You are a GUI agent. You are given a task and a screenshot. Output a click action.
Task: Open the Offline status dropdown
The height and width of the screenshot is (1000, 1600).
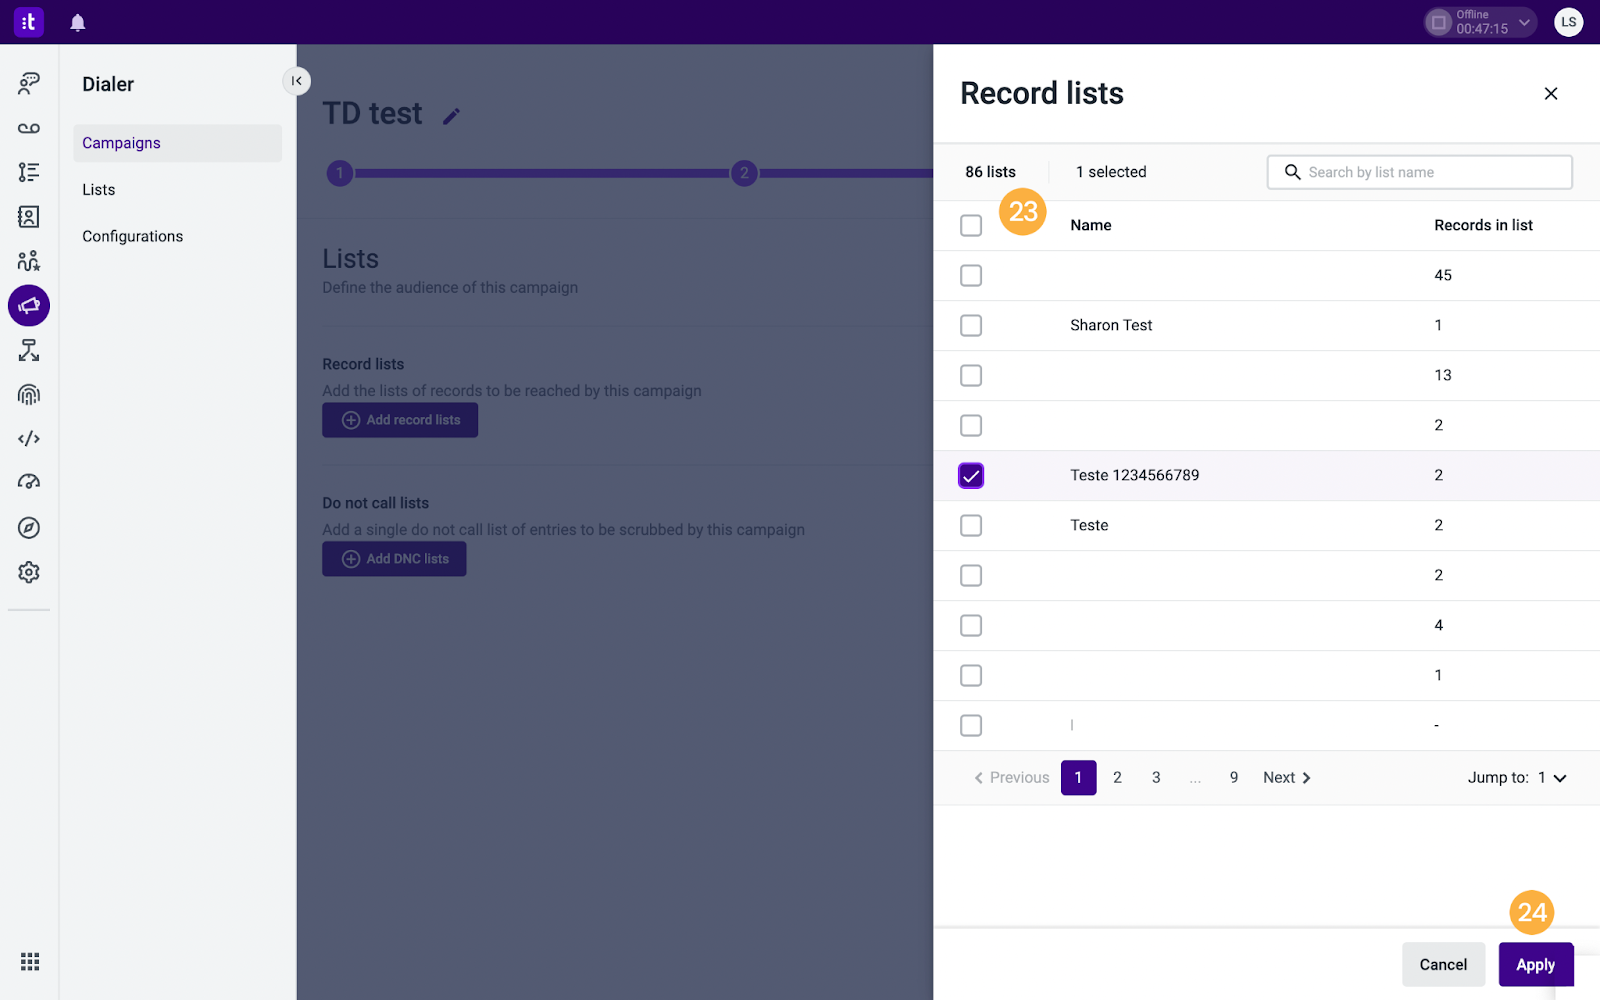pyautogui.click(x=1480, y=22)
